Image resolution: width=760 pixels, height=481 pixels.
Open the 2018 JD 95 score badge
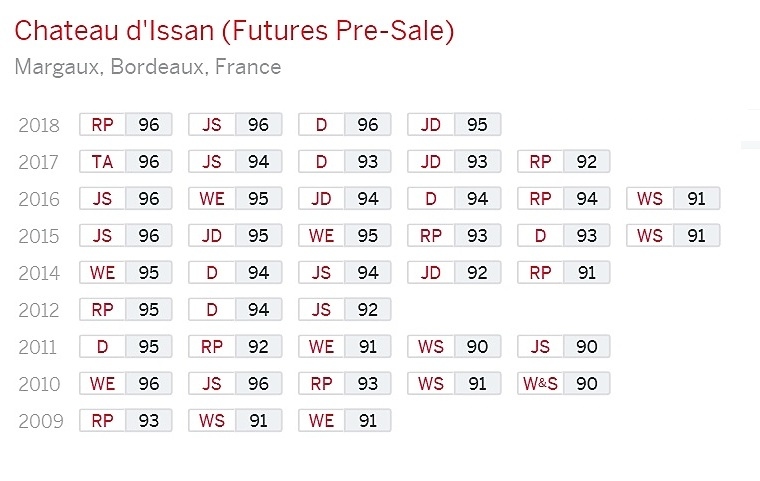(454, 125)
